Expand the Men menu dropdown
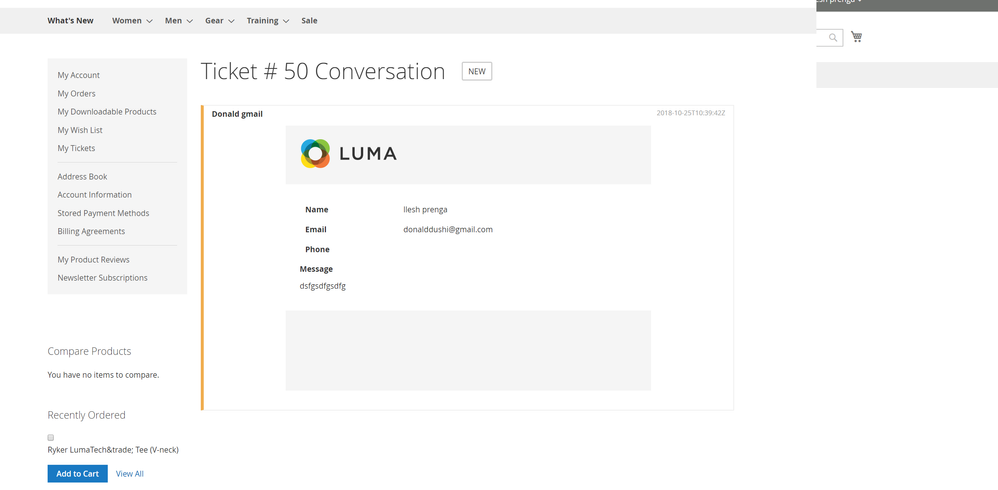Viewport: 998px width, 490px height. (x=179, y=20)
